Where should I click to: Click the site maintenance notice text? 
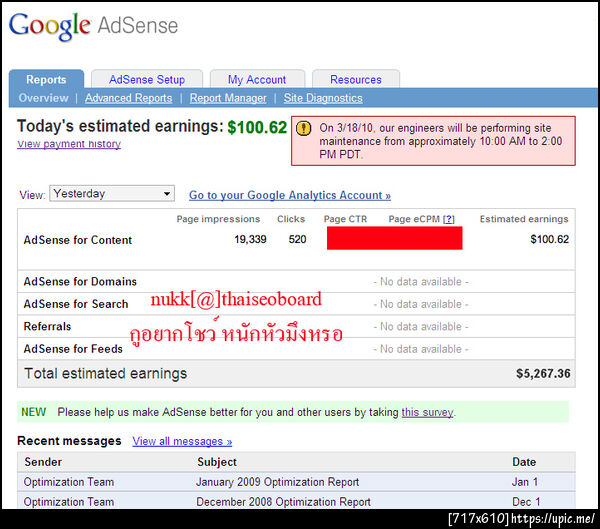pos(441,141)
